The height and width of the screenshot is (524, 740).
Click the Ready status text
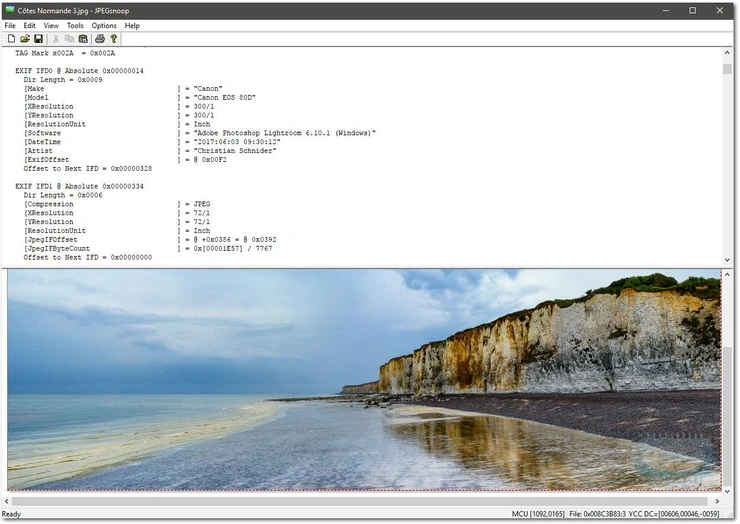[11, 514]
